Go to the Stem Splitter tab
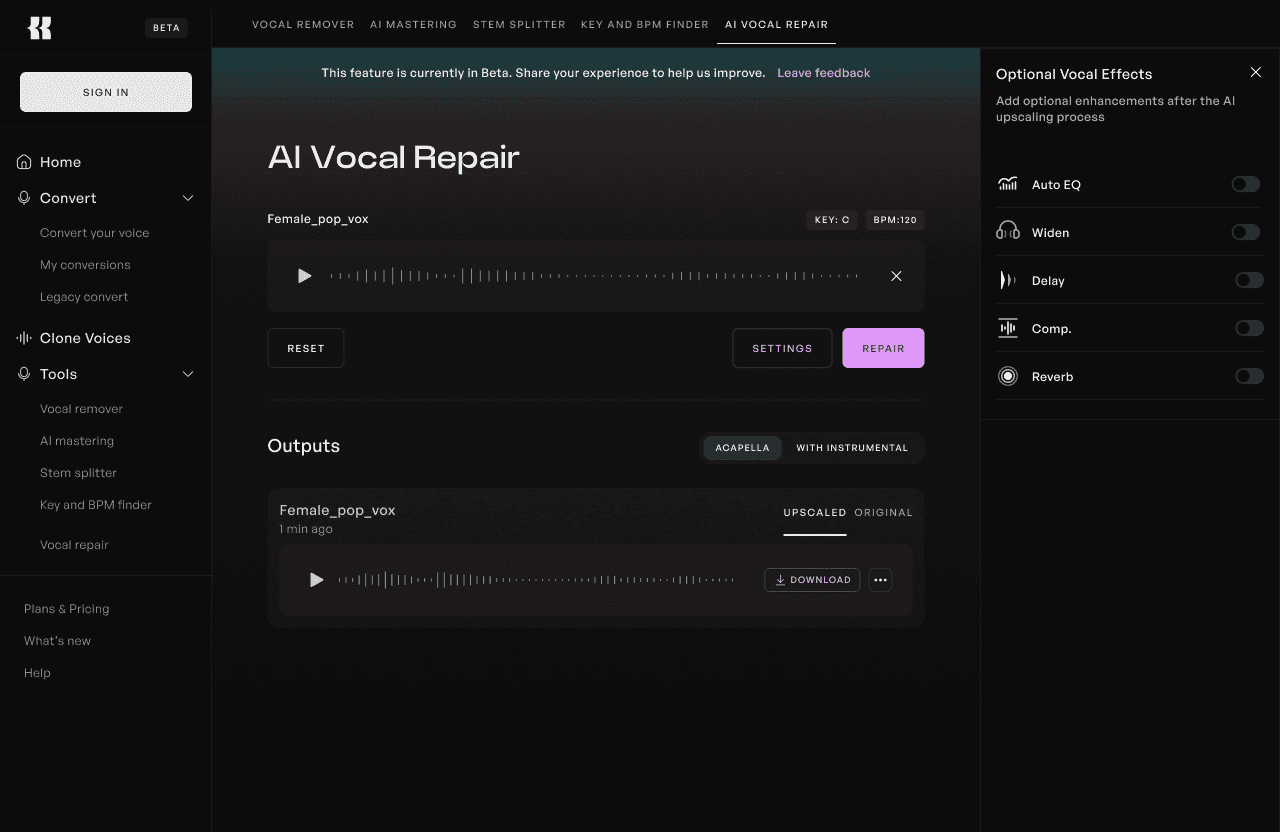The width and height of the screenshot is (1280, 832). pyautogui.click(x=519, y=24)
